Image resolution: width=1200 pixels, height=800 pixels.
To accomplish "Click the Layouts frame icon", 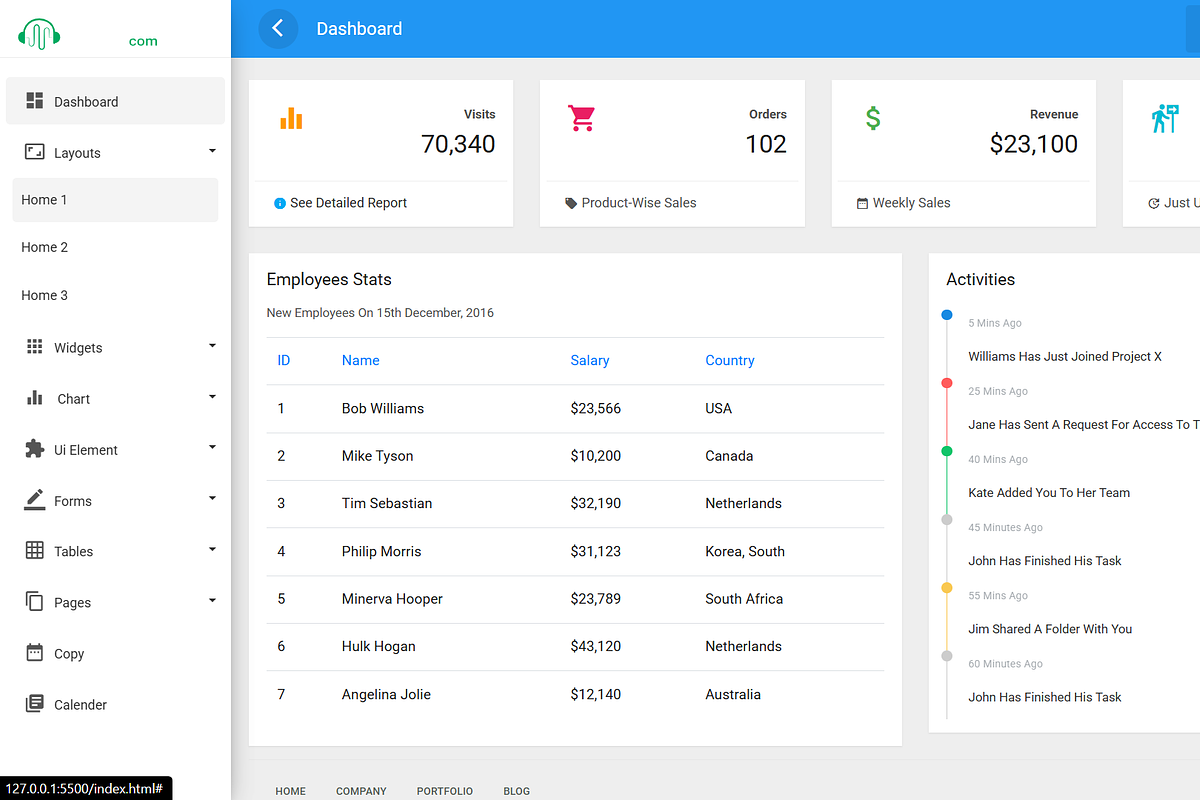I will (35, 152).
